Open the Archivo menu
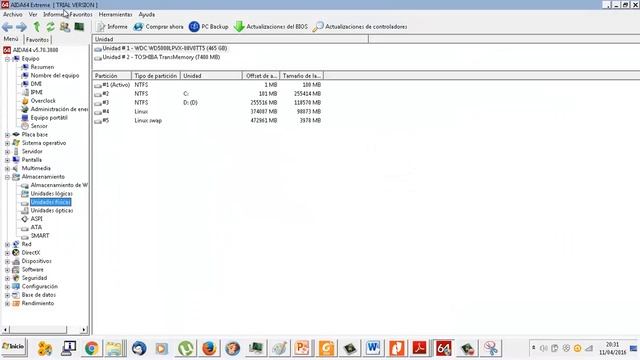 pos(13,14)
